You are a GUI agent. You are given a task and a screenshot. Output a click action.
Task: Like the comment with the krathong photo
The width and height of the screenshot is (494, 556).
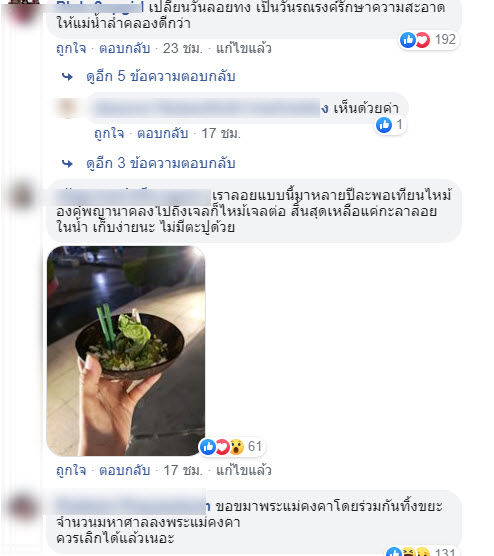(x=71, y=471)
